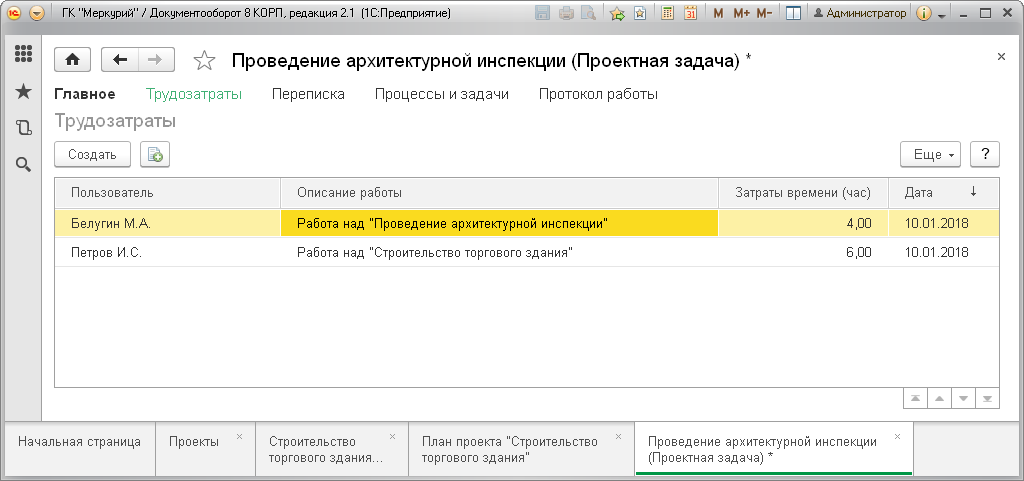This screenshot has height=481, width=1024.
Task: Open the calculator icon
Action: [x=667, y=13]
